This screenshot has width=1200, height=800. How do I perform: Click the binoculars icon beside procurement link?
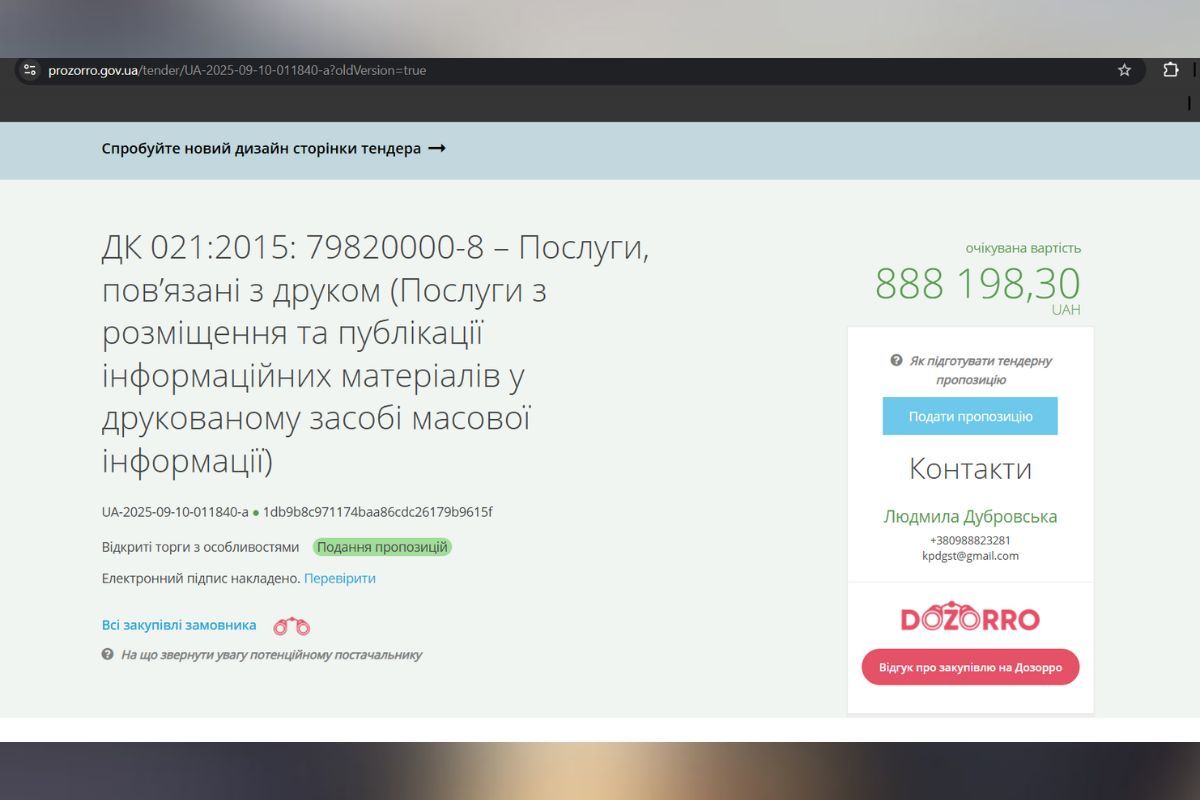[x=290, y=625]
